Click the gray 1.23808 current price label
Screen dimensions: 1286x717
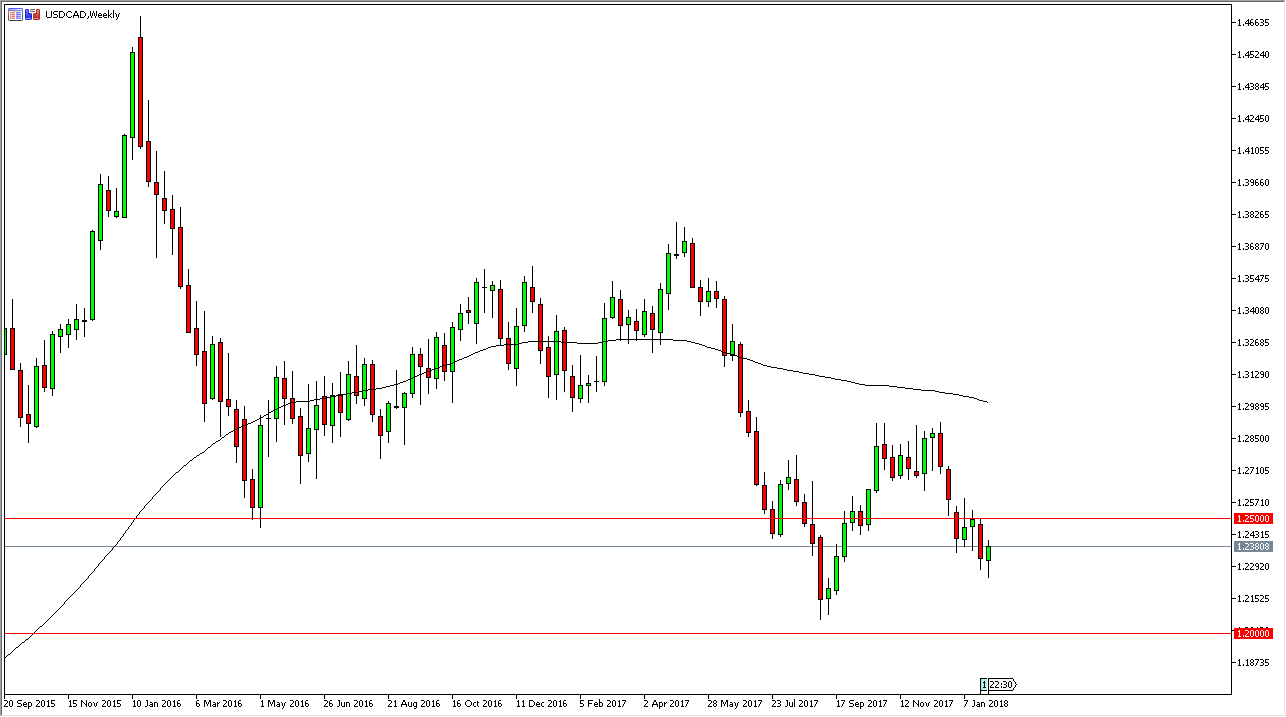(x=1253, y=547)
